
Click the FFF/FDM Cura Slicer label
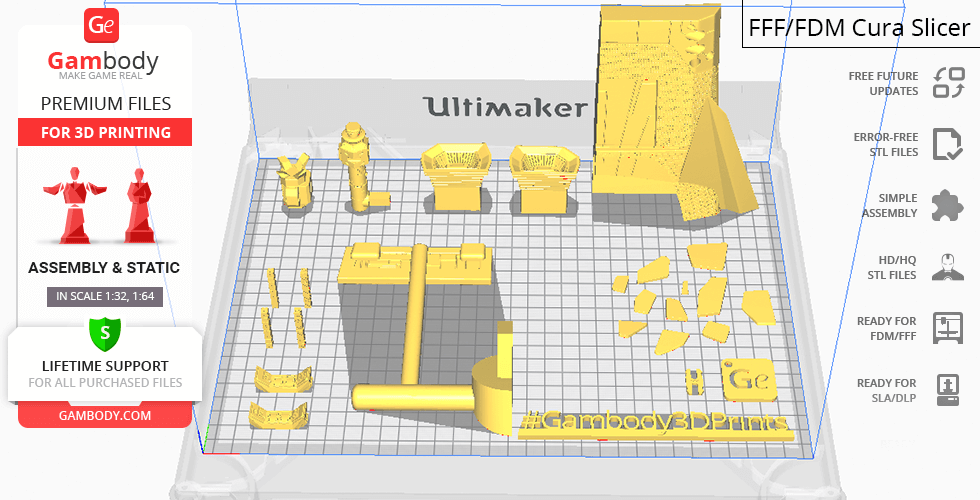pos(860,27)
